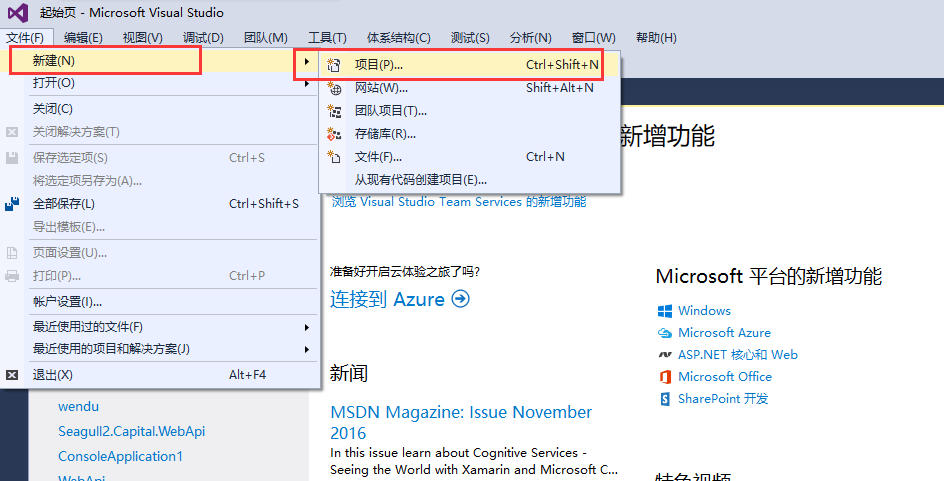Open the Windows platform link
Viewport: 944px width, 481px height.
pos(704,311)
